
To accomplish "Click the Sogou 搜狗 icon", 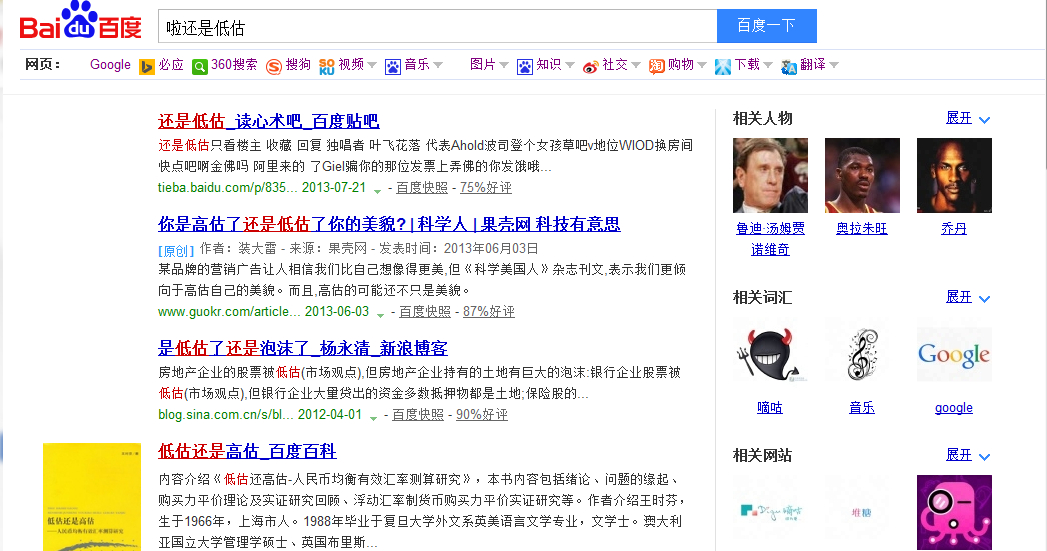I will pyautogui.click(x=274, y=66).
